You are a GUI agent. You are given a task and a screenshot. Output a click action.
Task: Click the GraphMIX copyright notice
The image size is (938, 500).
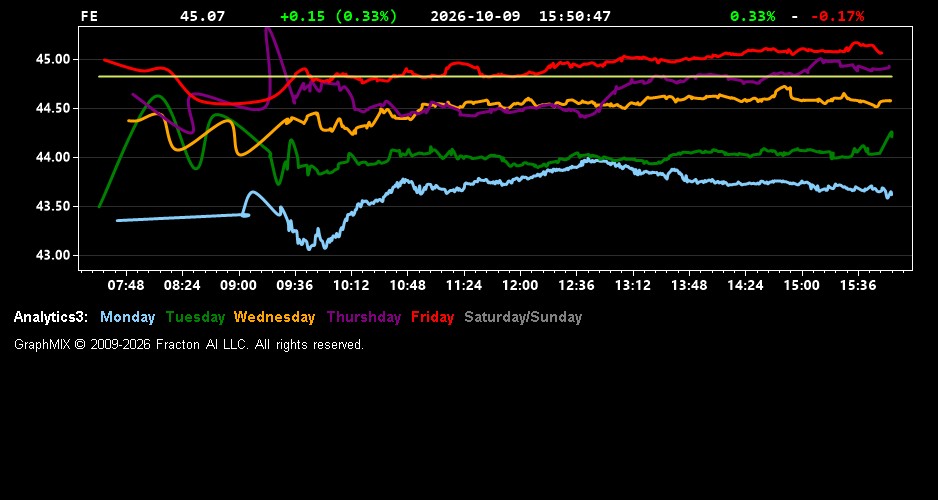[x=188, y=345]
